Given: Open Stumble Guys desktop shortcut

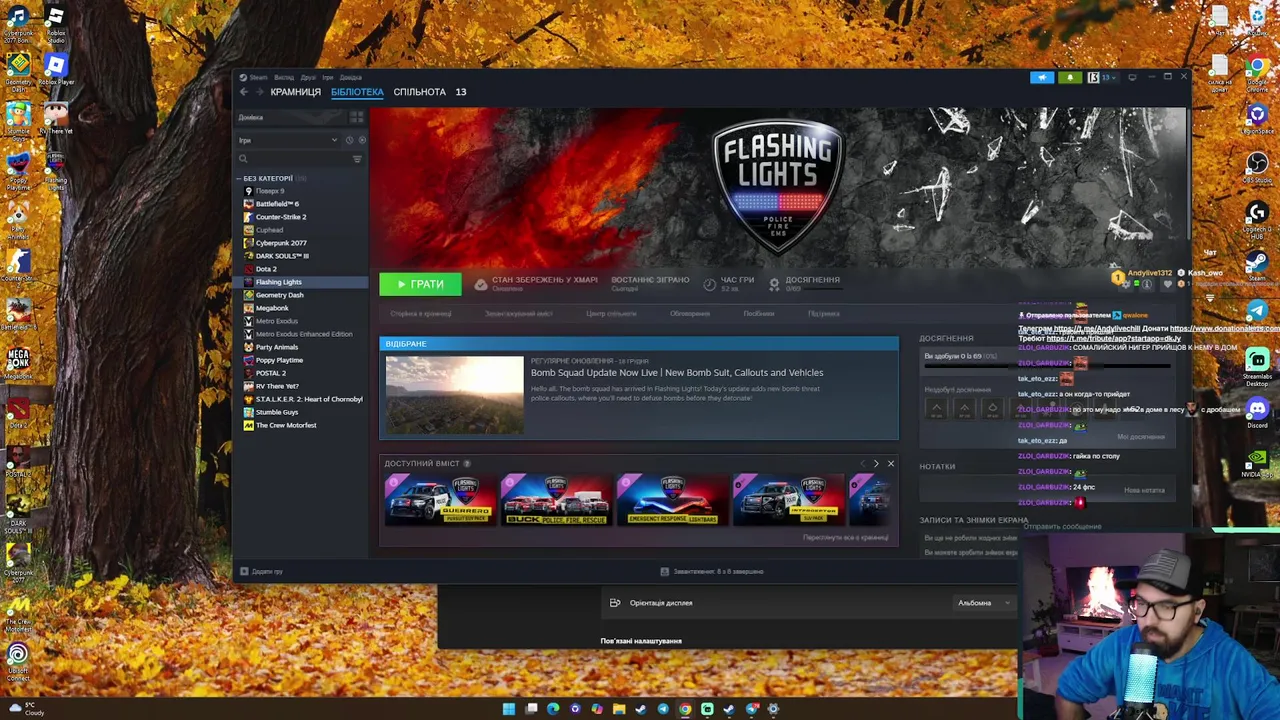Looking at the screenshot, I should click(x=18, y=120).
